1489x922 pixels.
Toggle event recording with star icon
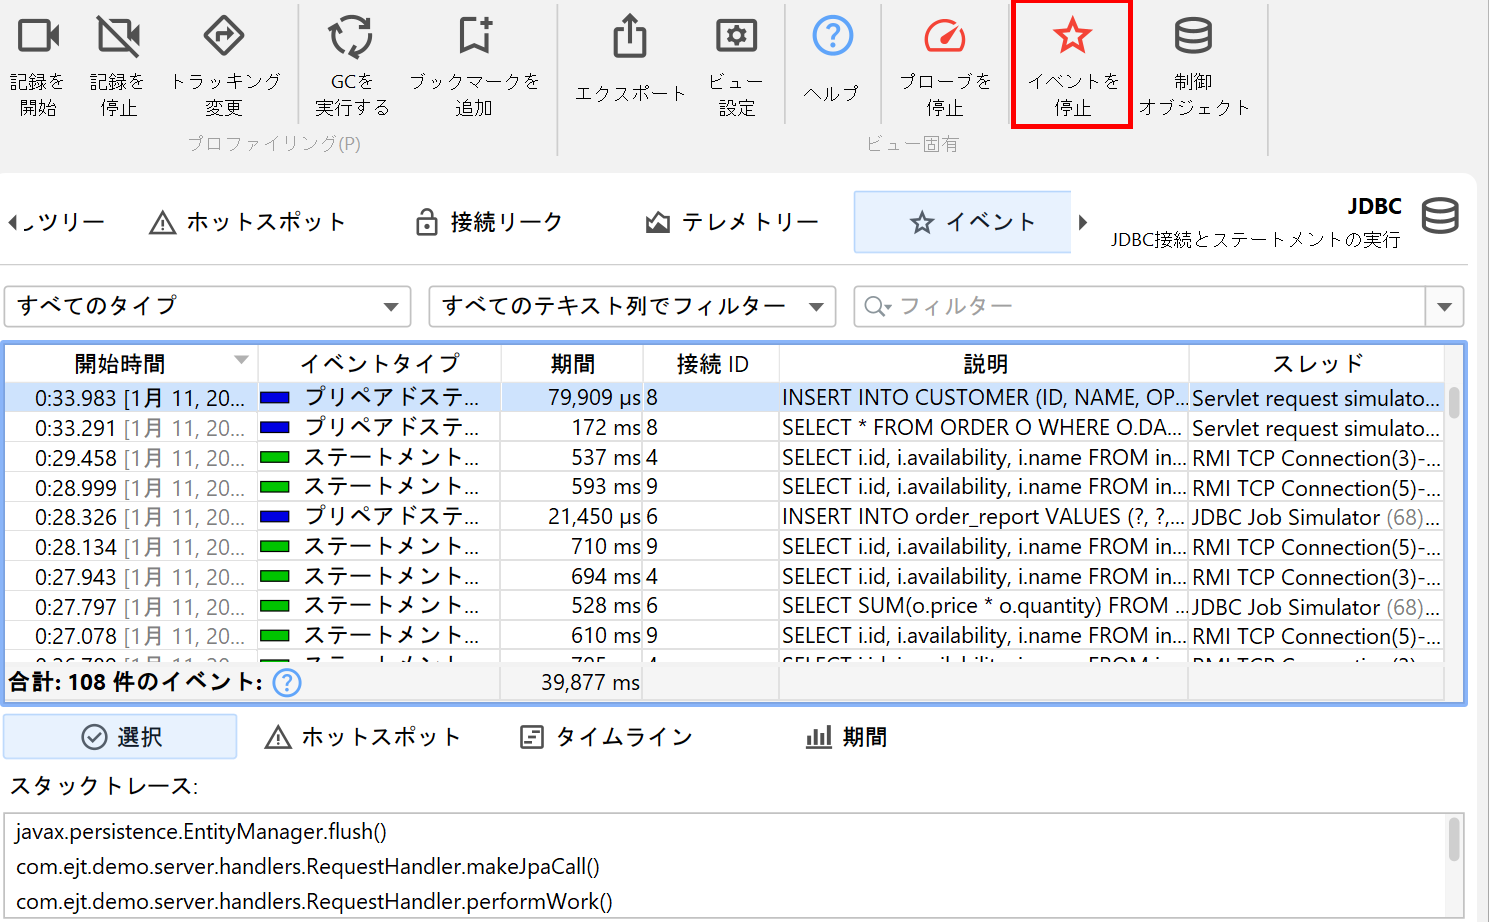pyautogui.click(x=1072, y=37)
